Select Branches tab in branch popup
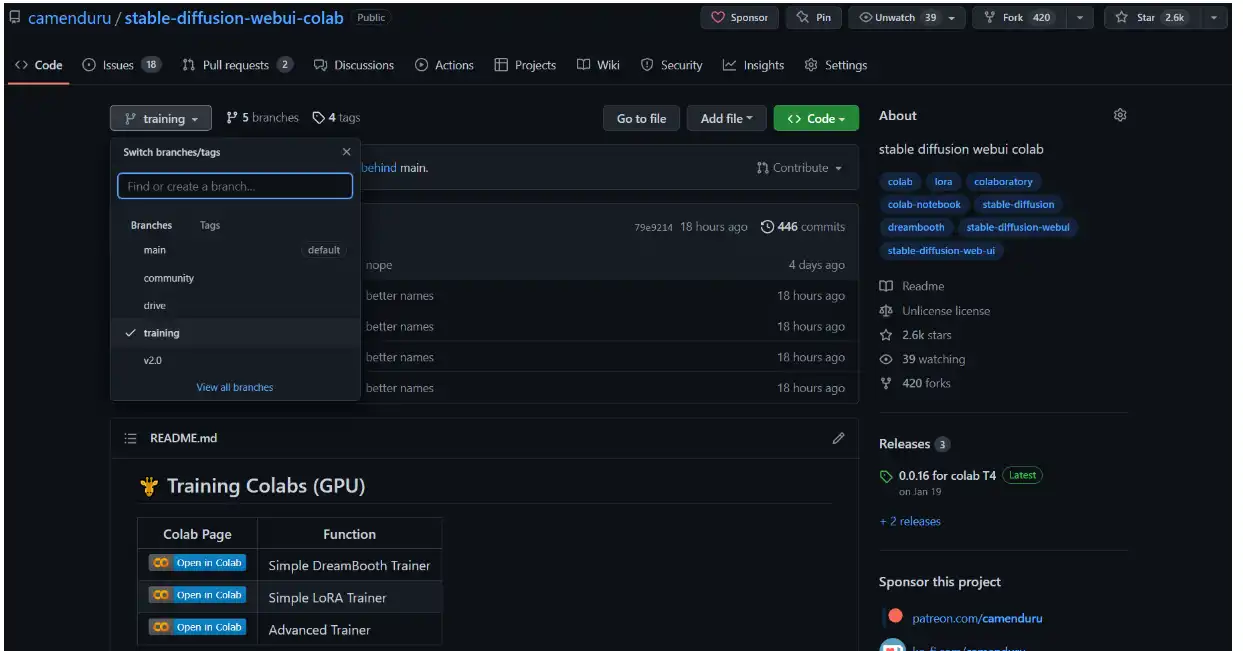Image resolution: width=1243 pixels, height=651 pixels. (x=152, y=225)
